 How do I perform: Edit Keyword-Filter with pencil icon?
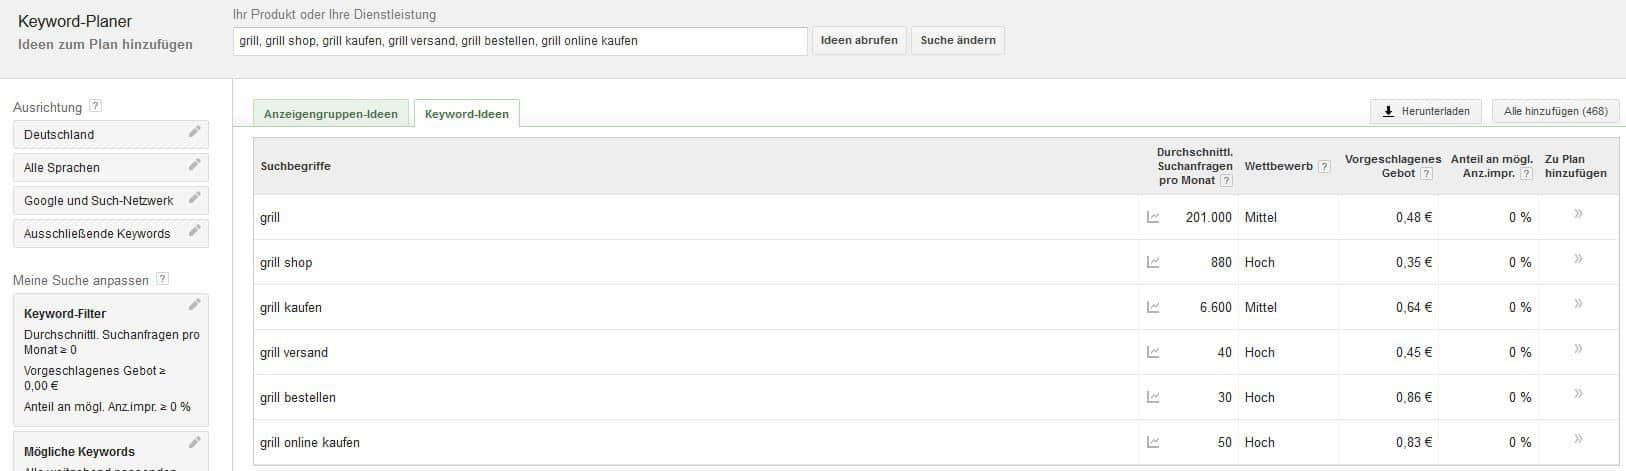coord(194,305)
